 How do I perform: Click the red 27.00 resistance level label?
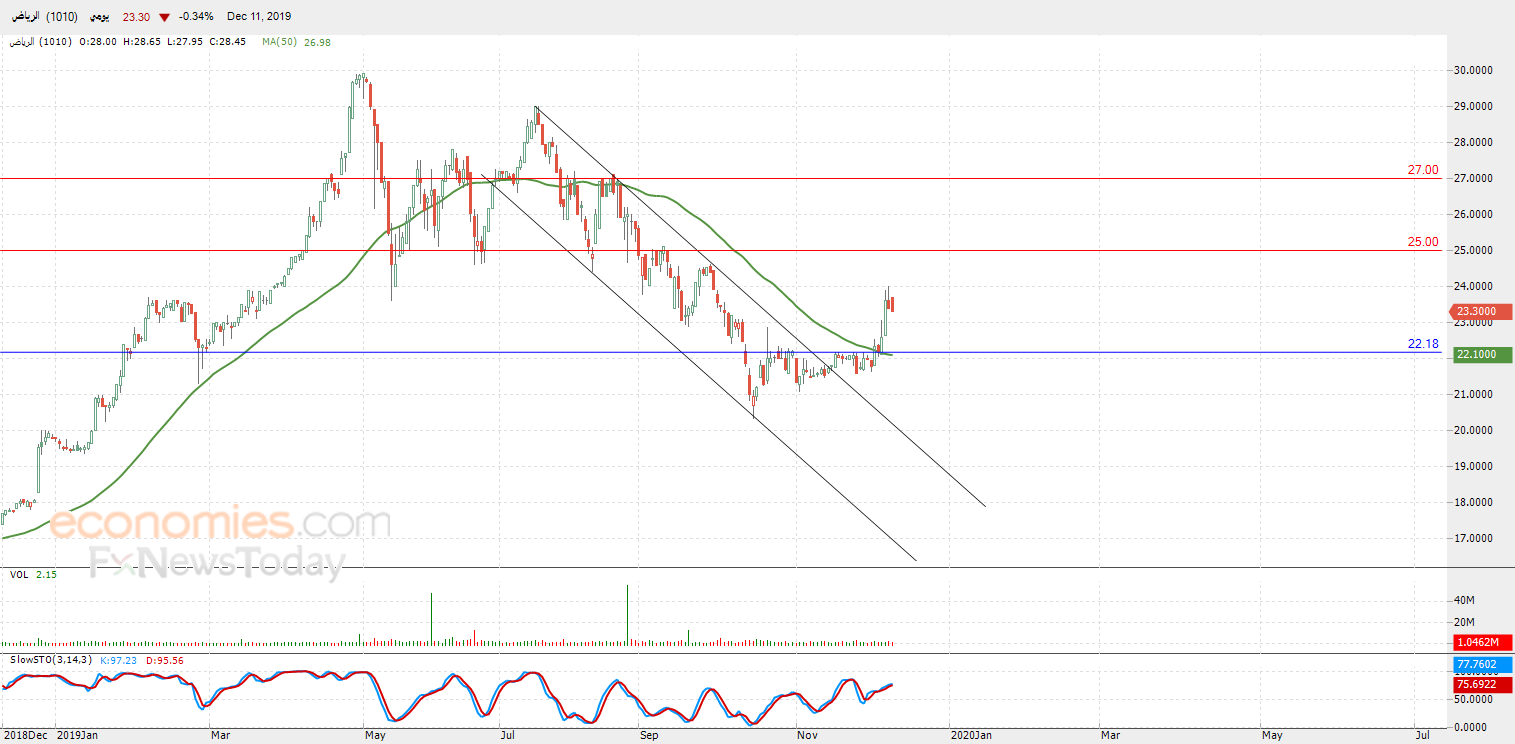point(1423,170)
